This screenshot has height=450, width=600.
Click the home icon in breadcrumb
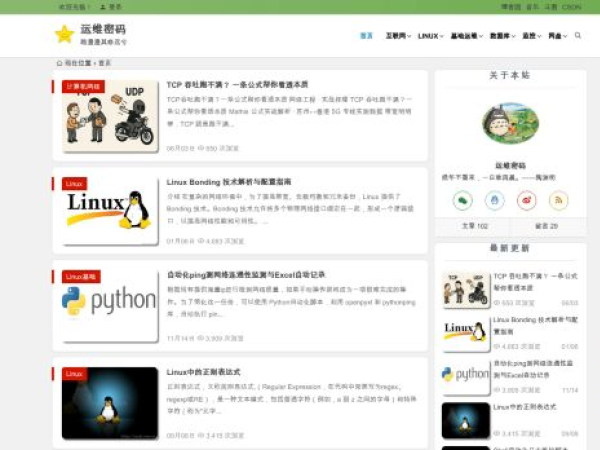pyautogui.click(x=59, y=63)
